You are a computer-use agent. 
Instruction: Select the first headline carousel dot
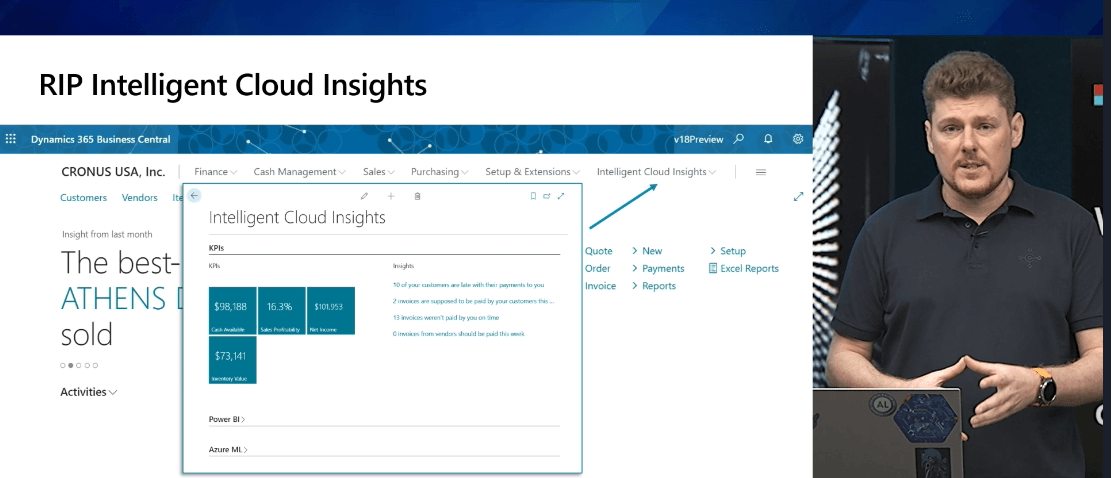click(x=63, y=365)
